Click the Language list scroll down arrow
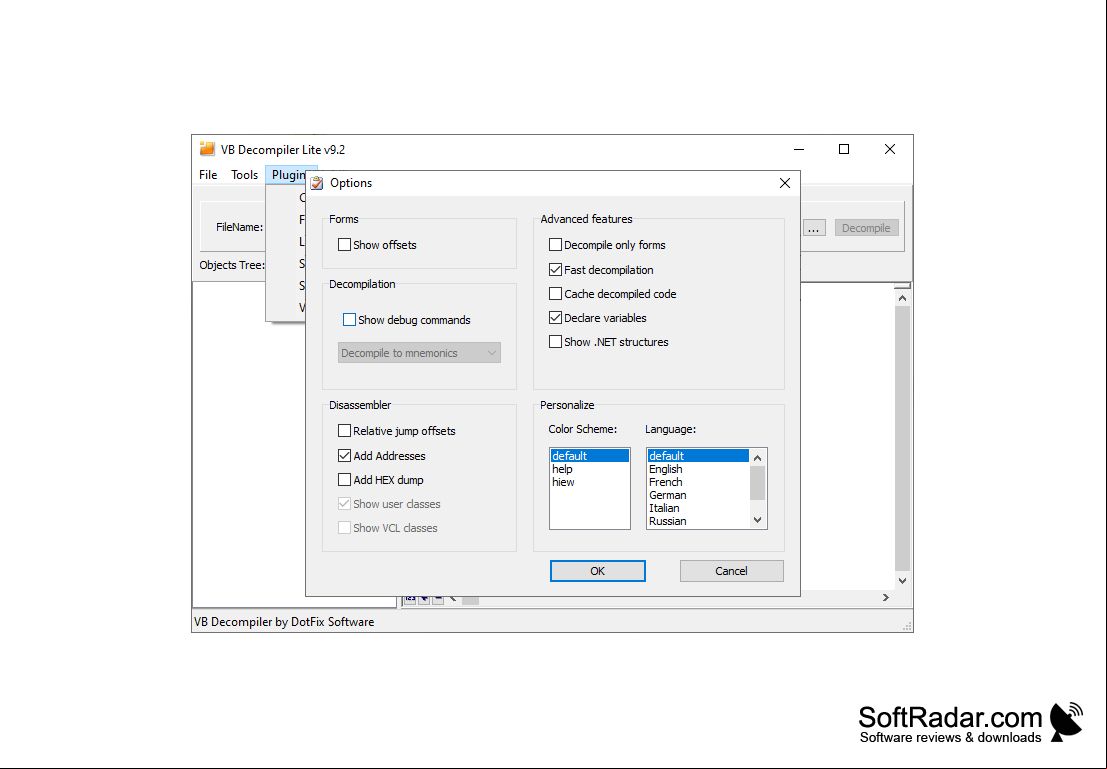 point(758,520)
